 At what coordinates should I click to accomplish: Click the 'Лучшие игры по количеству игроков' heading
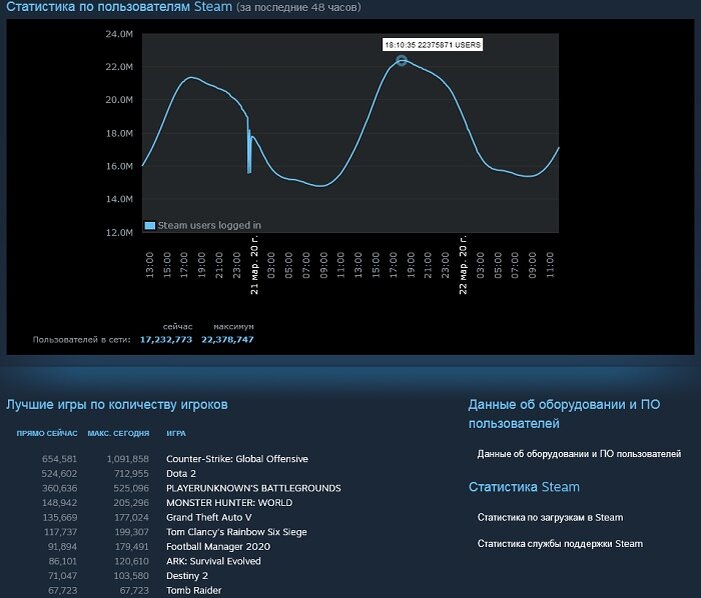117,404
